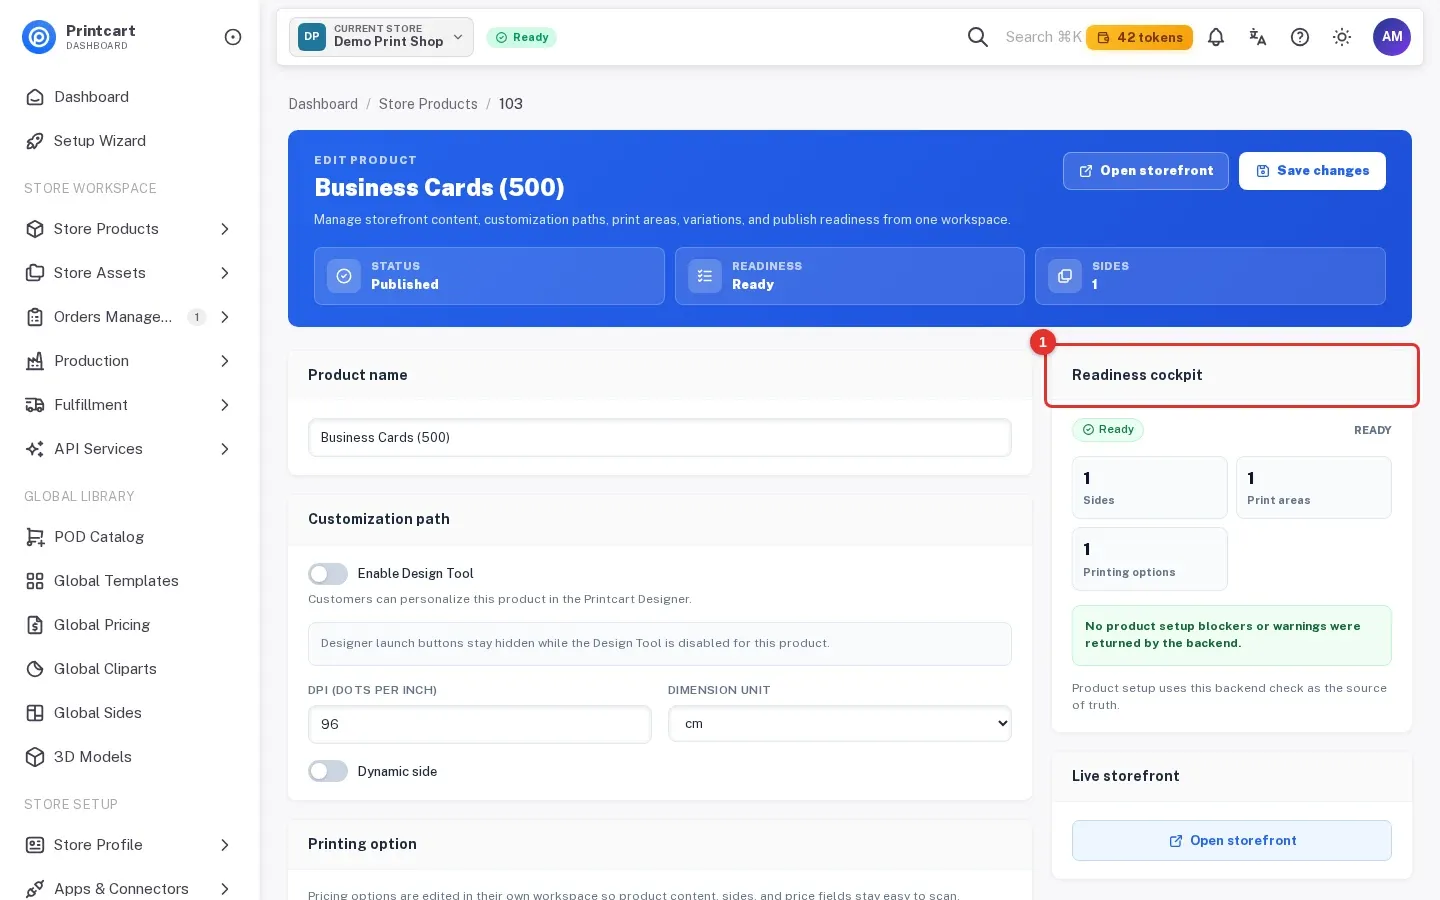
Task: Click the Global Sides icon
Action: 35,713
